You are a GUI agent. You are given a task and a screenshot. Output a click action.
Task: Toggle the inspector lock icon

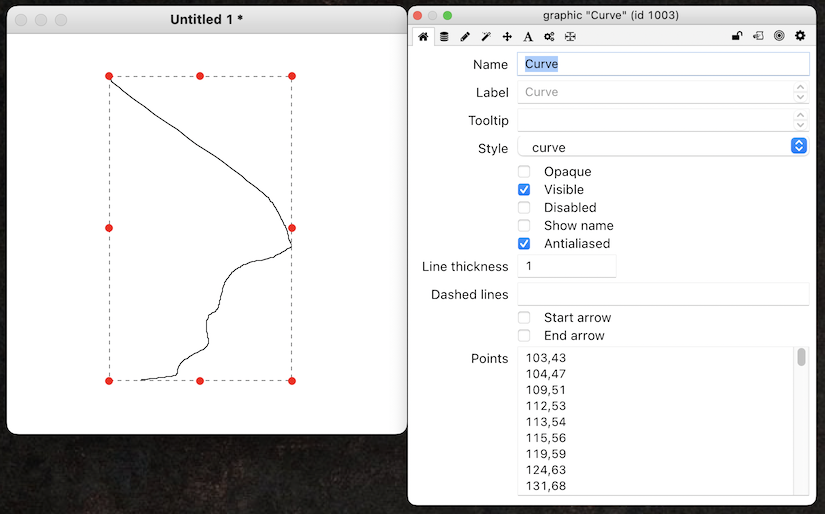coord(737,36)
